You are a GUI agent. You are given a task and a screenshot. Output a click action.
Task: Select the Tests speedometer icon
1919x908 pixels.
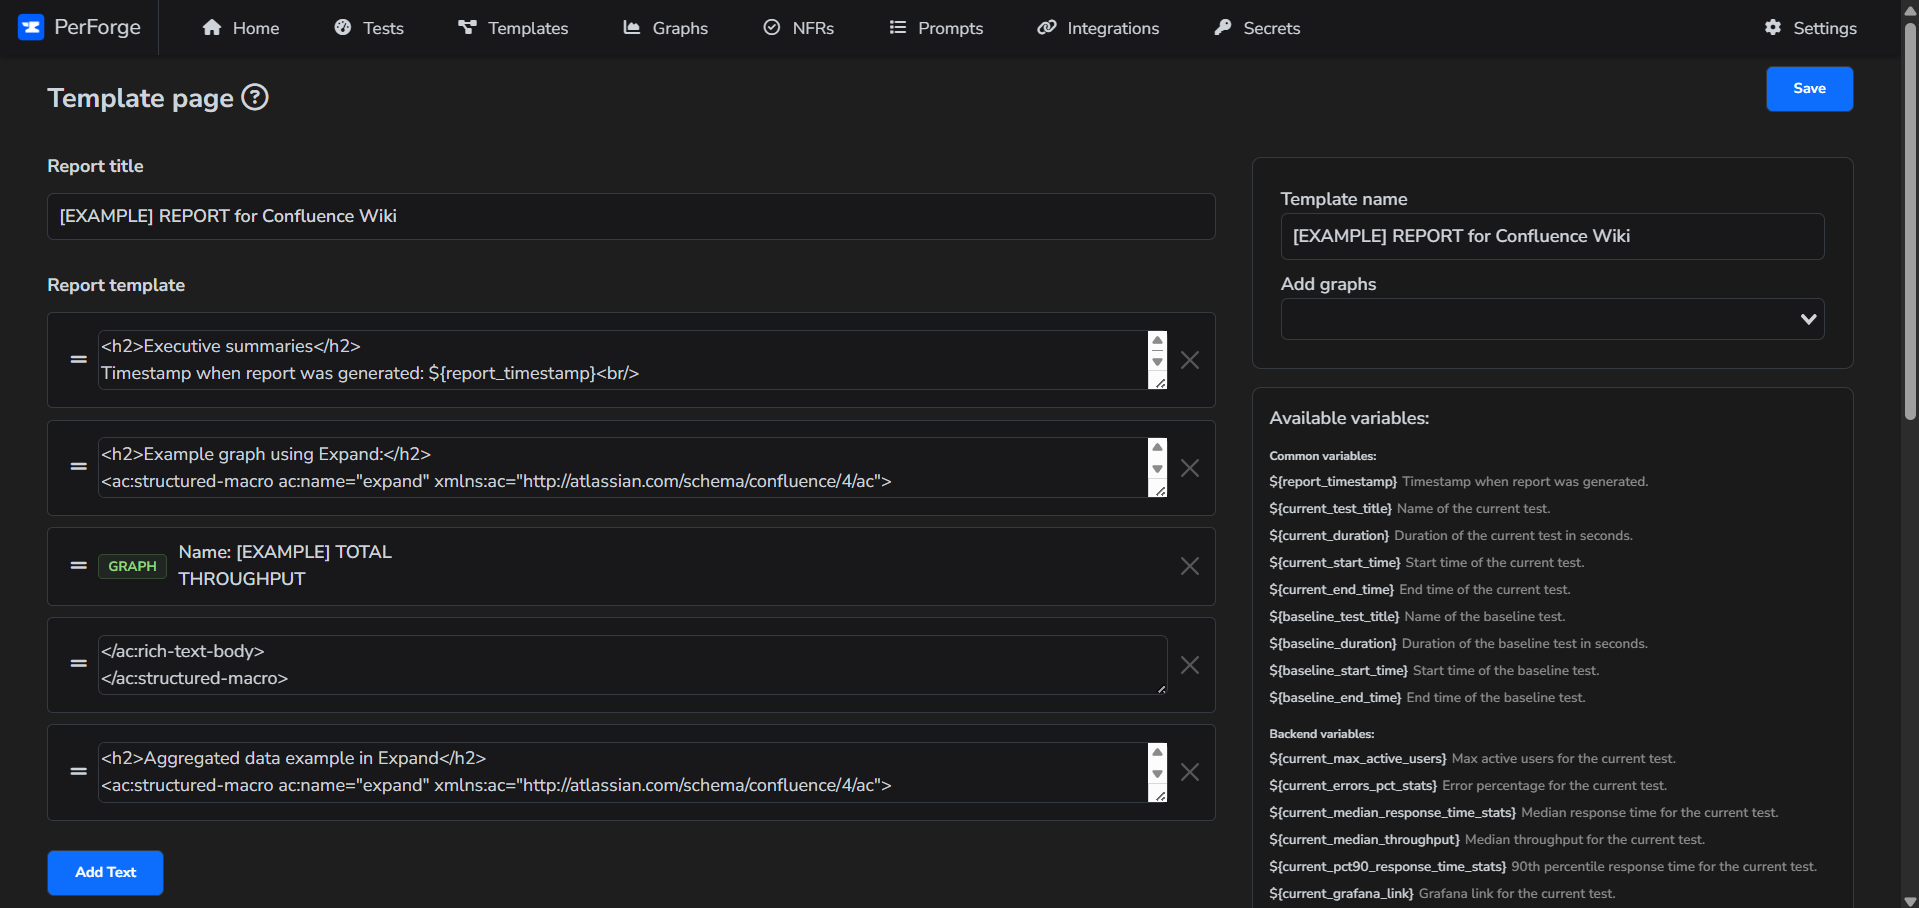coord(343,27)
